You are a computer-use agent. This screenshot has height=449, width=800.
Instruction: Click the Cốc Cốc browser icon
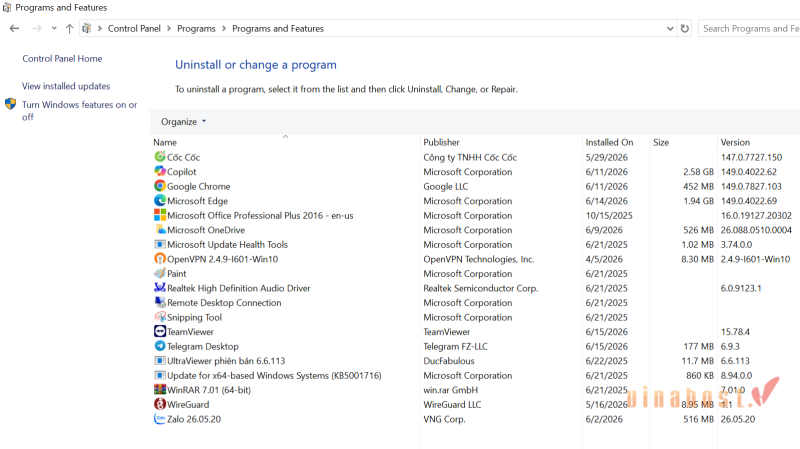click(x=160, y=157)
